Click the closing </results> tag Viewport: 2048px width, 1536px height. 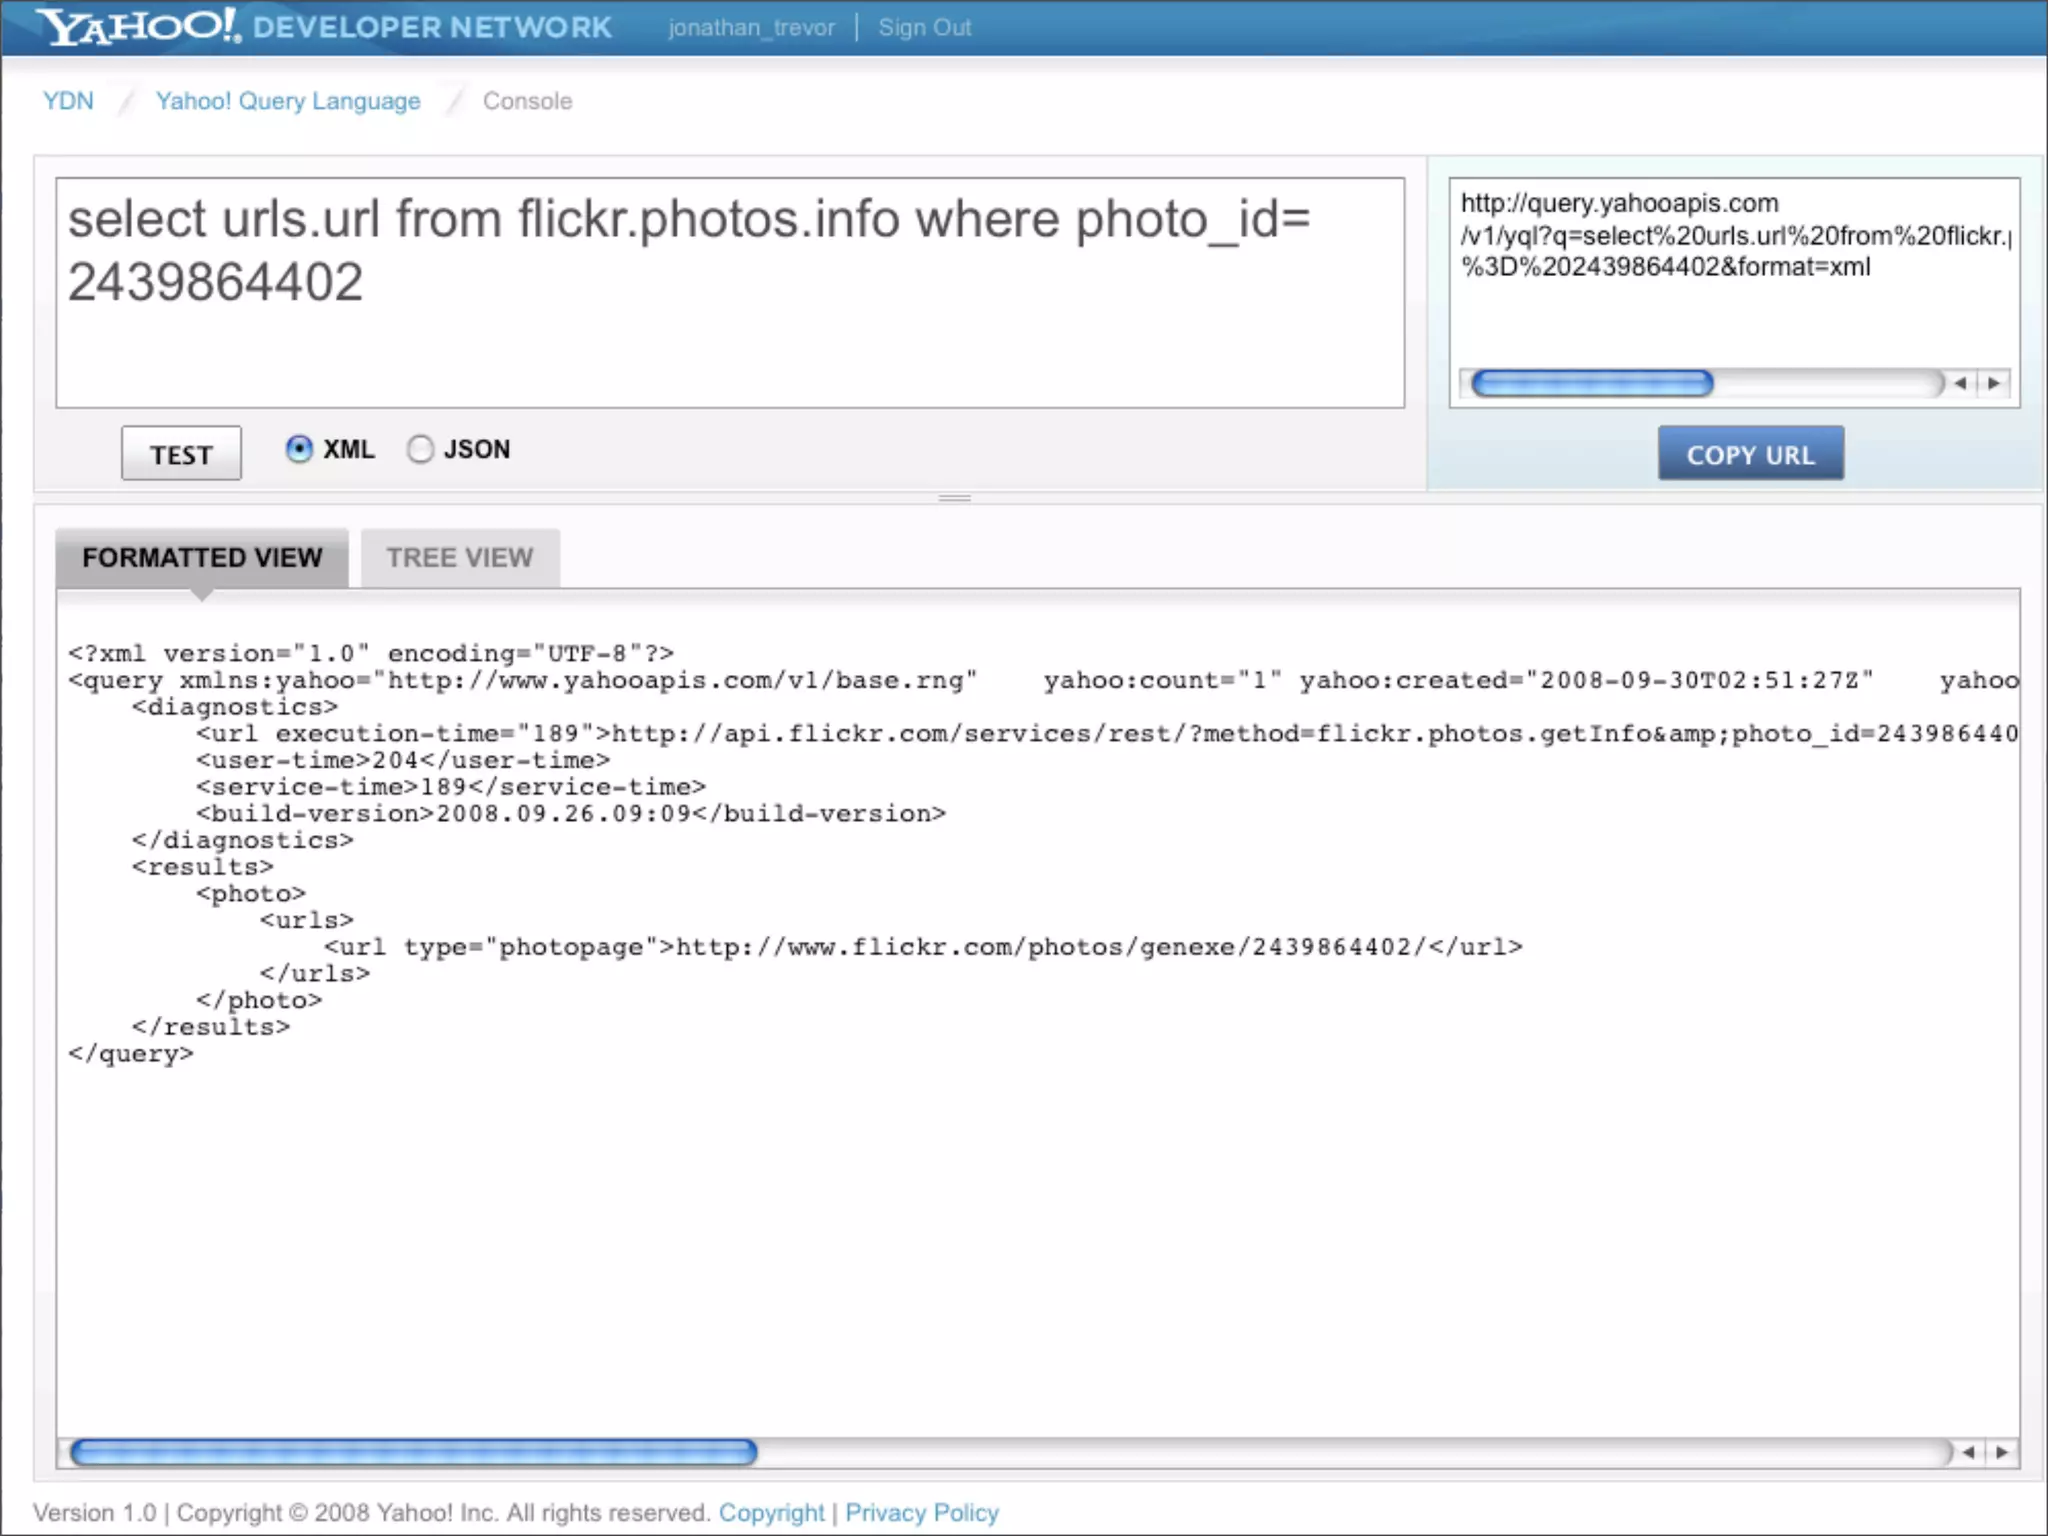click(211, 1027)
